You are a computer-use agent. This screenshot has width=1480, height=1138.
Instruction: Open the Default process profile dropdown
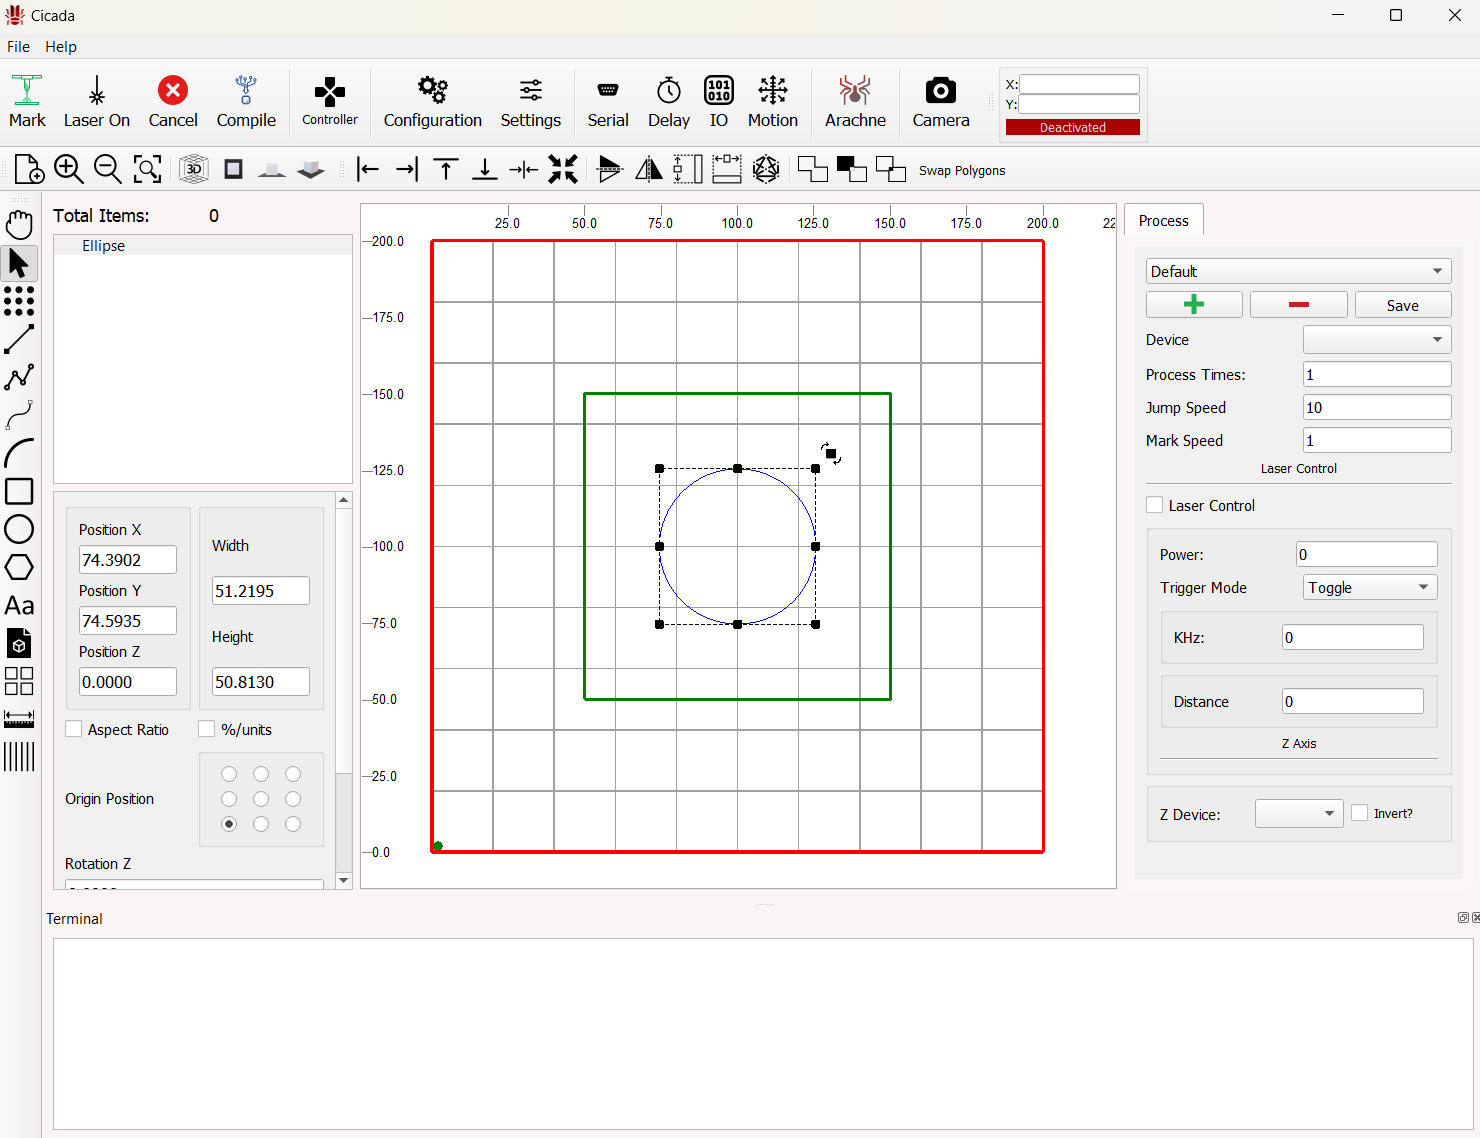click(1297, 271)
